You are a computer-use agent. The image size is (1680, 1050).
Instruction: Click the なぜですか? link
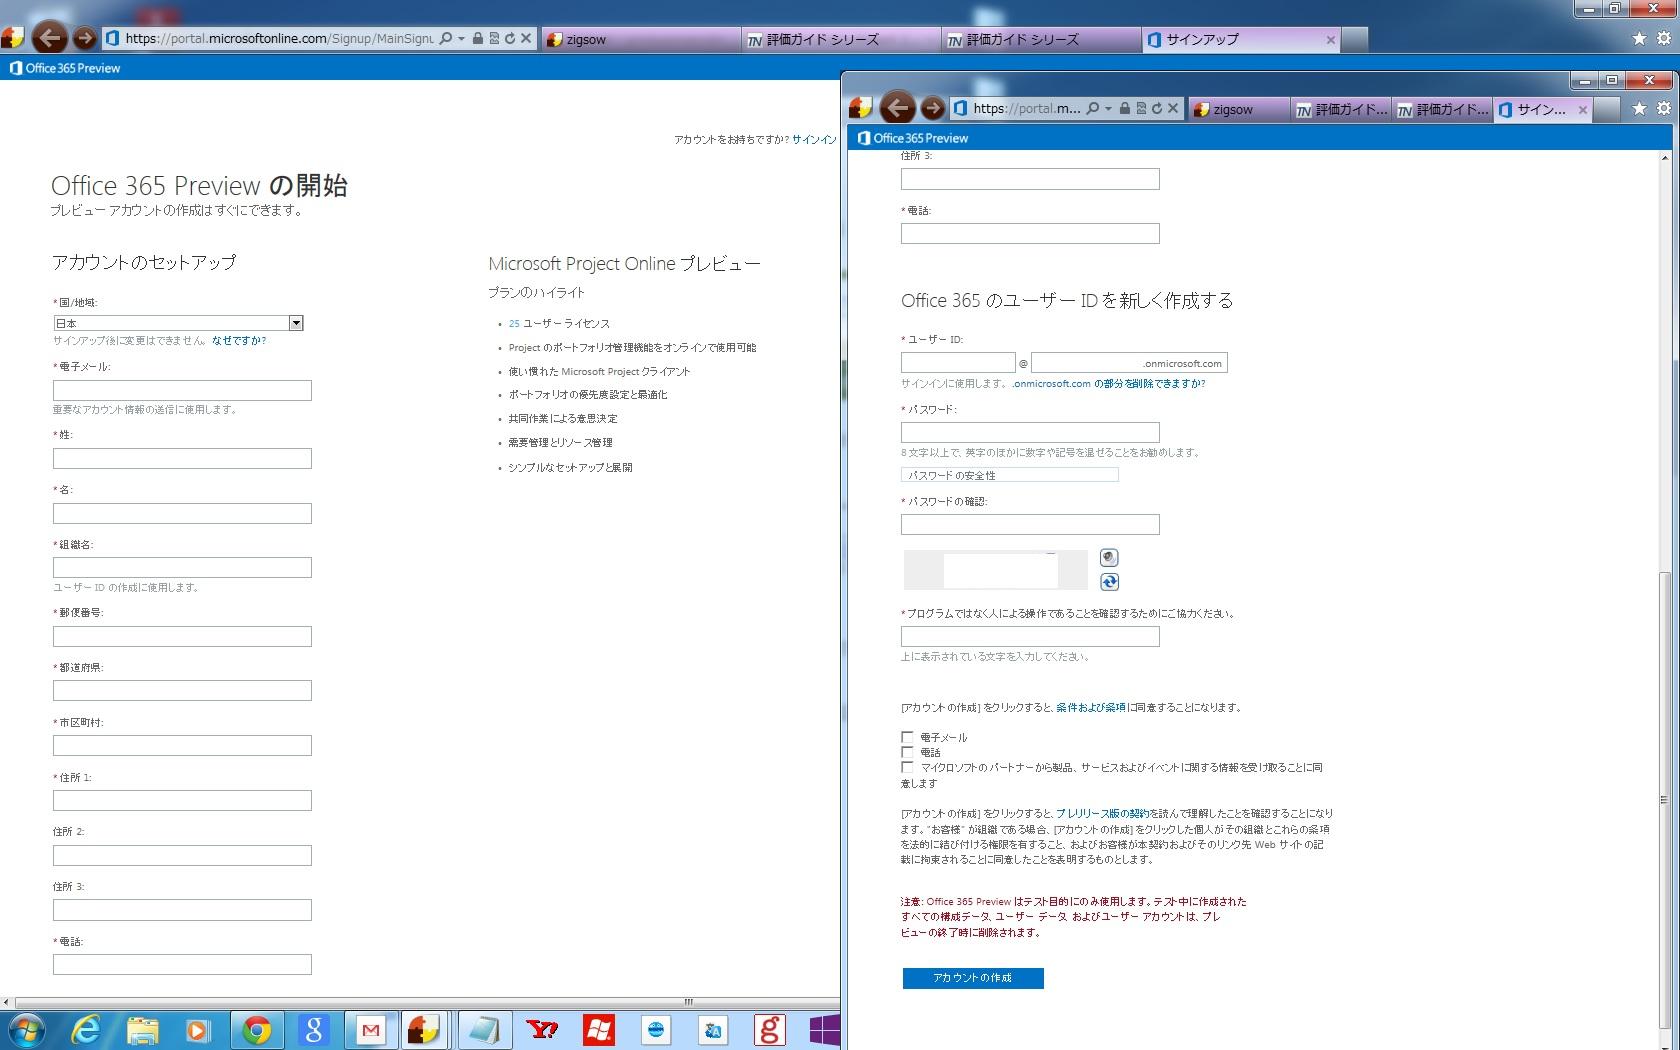pos(239,341)
